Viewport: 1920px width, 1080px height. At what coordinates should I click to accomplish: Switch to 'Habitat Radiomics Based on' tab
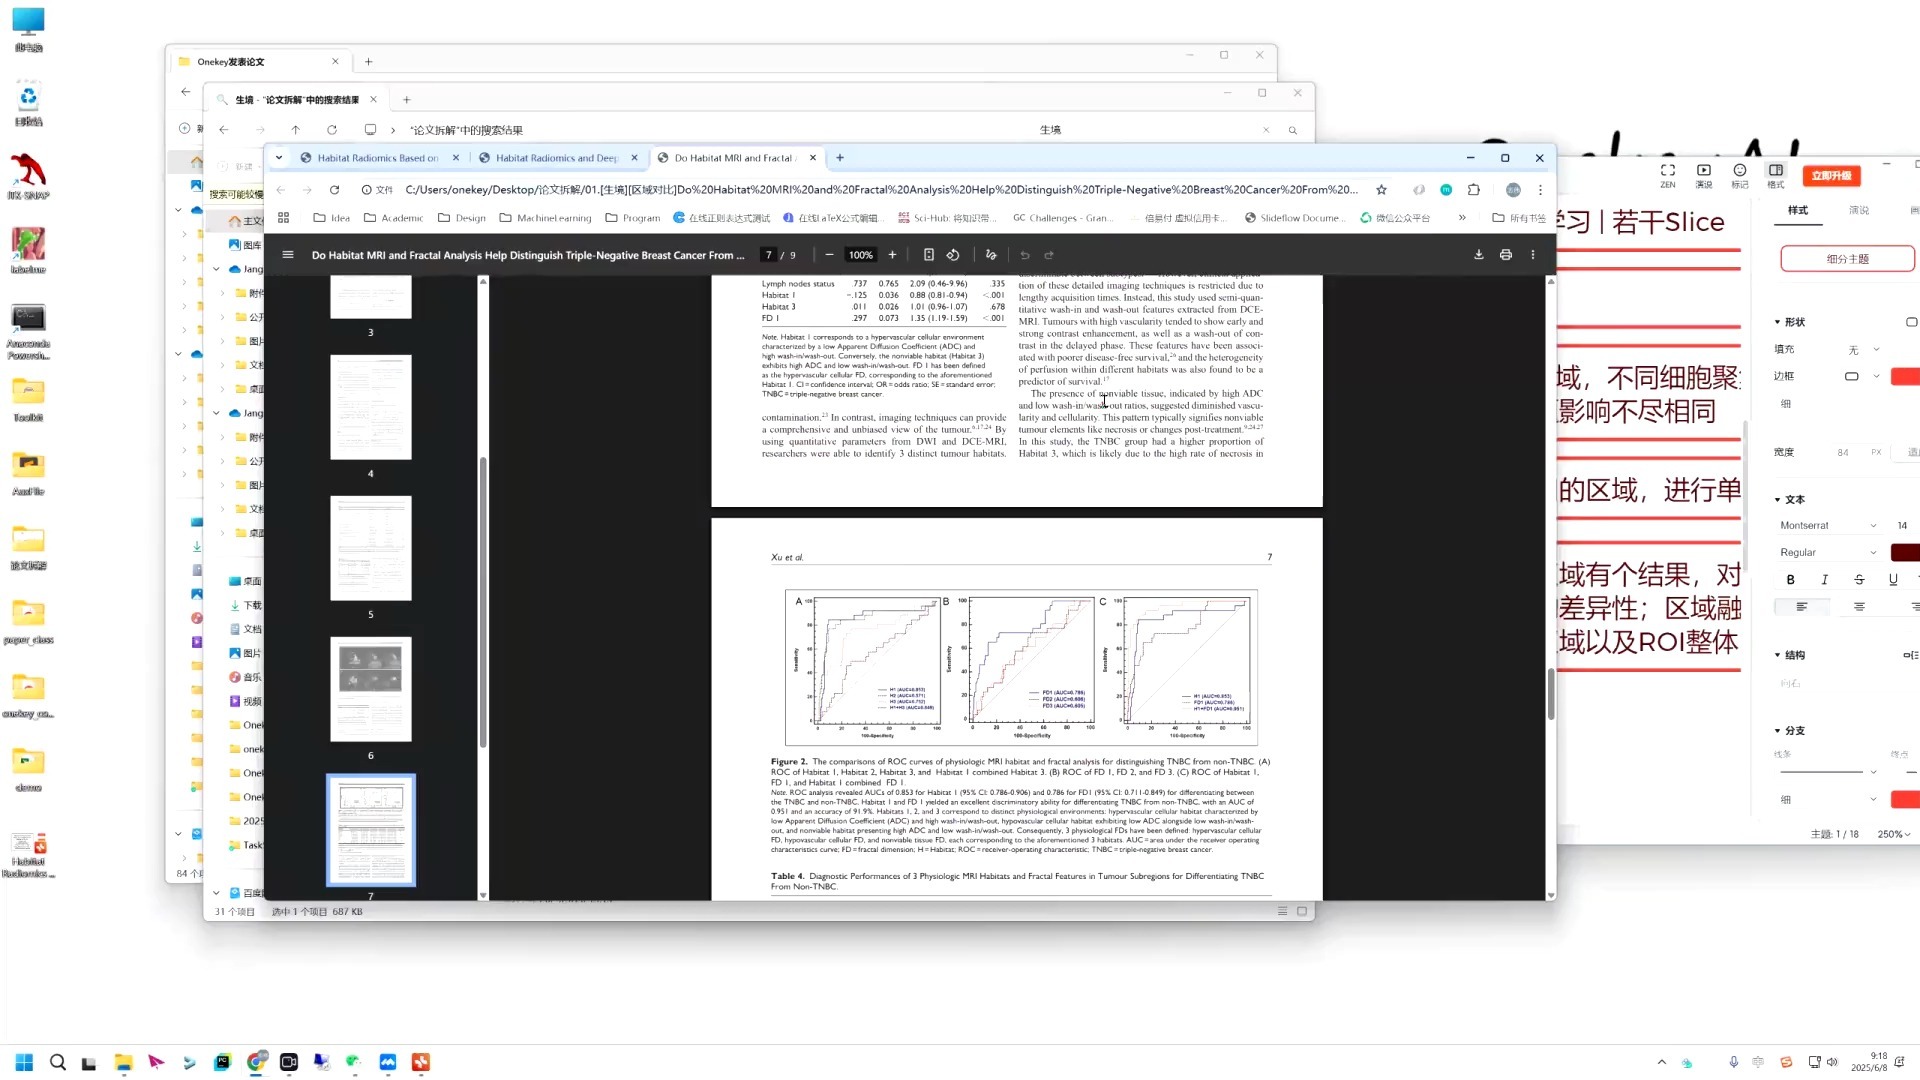pos(379,158)
